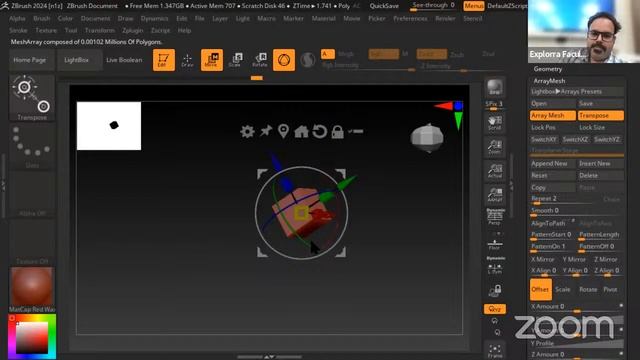Open the Alpha Off selector
The image size is (640, 360).
click(x=32, y=194)
